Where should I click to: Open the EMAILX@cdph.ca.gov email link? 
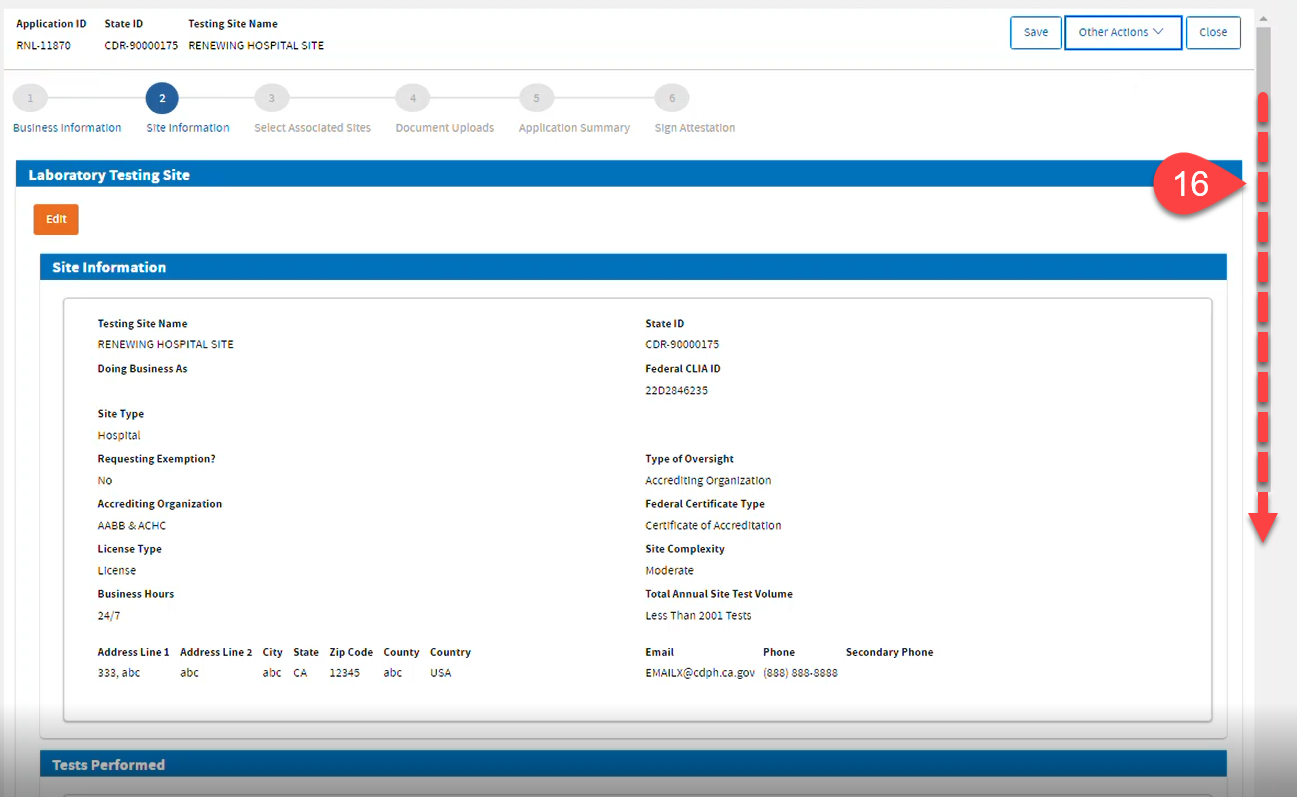700,672
